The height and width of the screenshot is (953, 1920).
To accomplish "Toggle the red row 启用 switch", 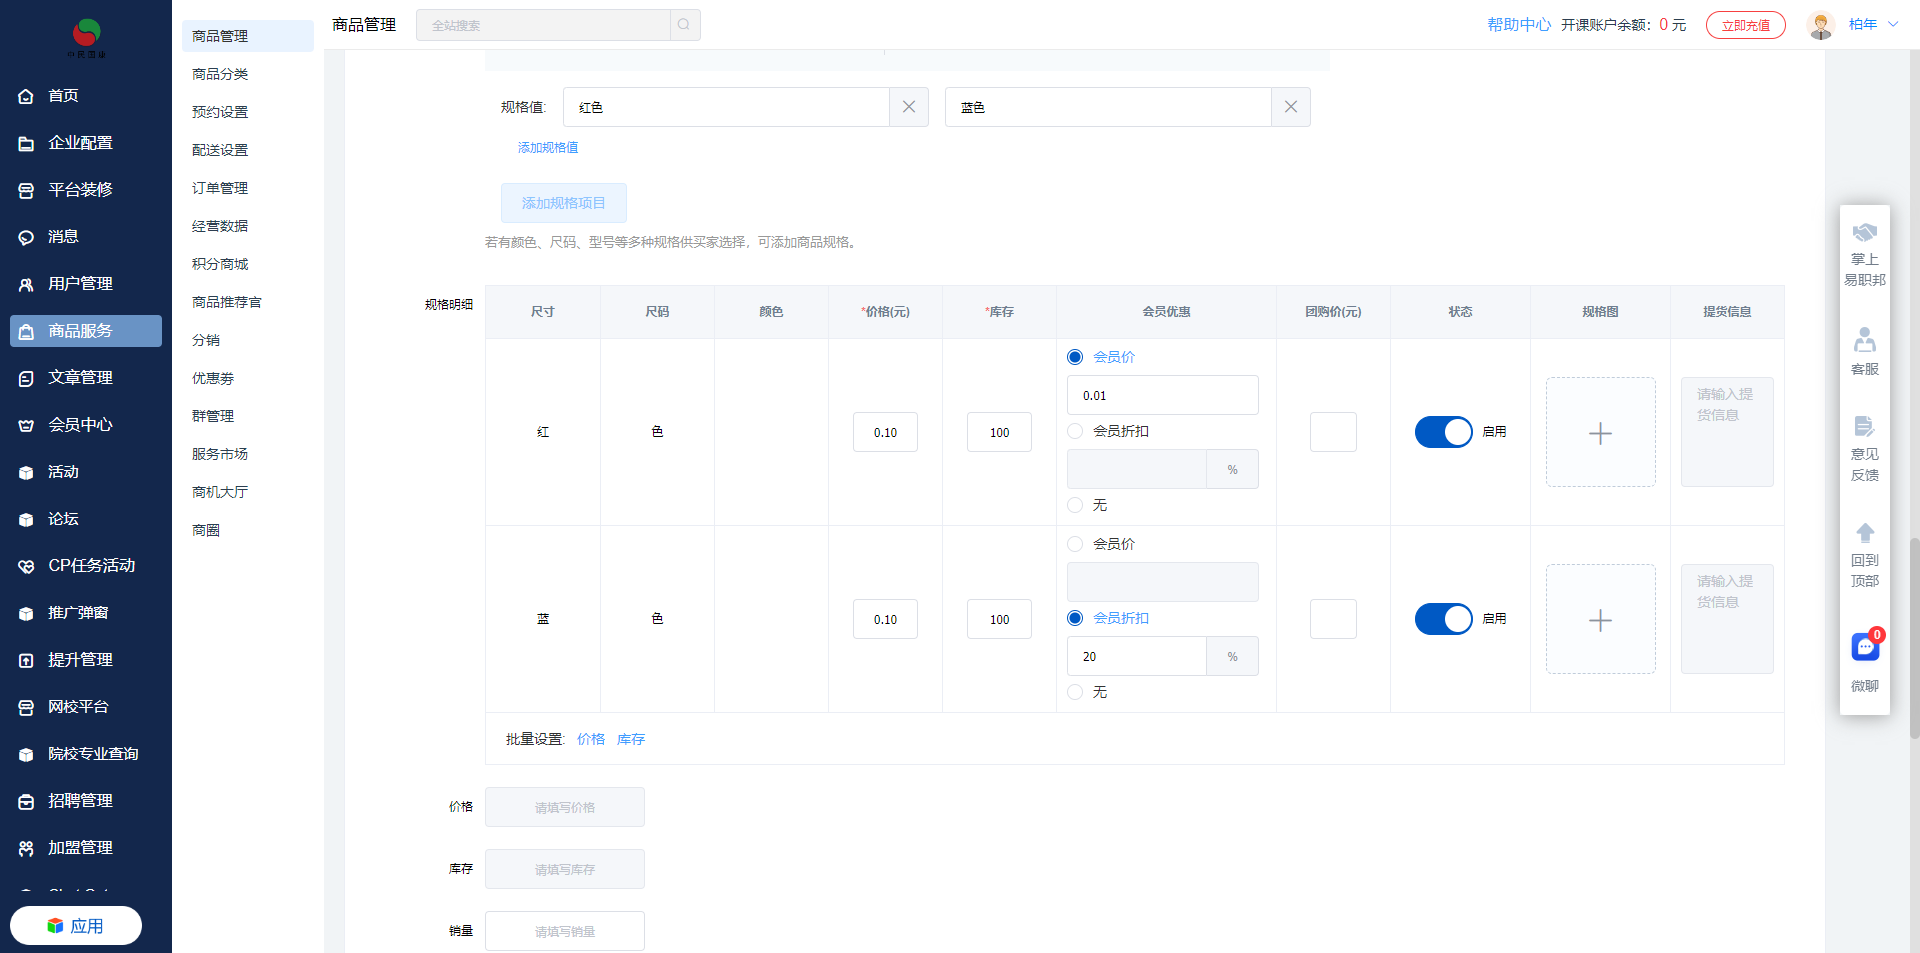I will click(1443, 432).
